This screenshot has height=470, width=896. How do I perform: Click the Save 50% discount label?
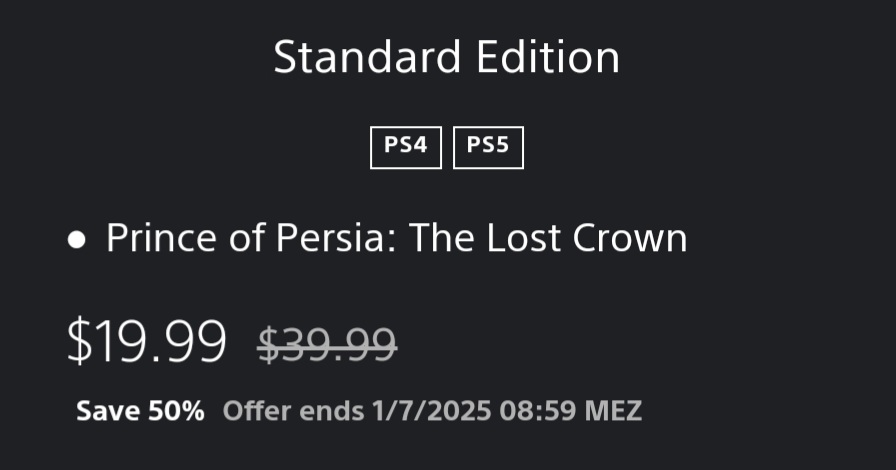coord(140,411)
